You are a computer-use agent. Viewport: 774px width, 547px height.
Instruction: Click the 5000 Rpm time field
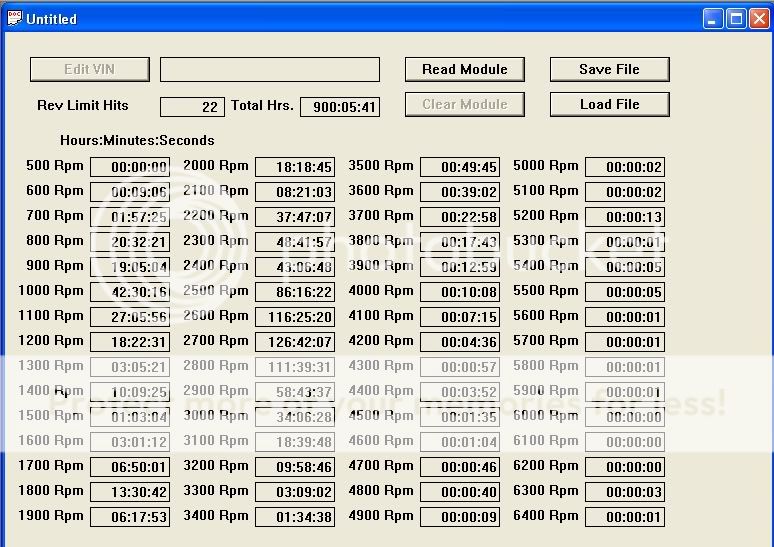(x=625, y=167)
